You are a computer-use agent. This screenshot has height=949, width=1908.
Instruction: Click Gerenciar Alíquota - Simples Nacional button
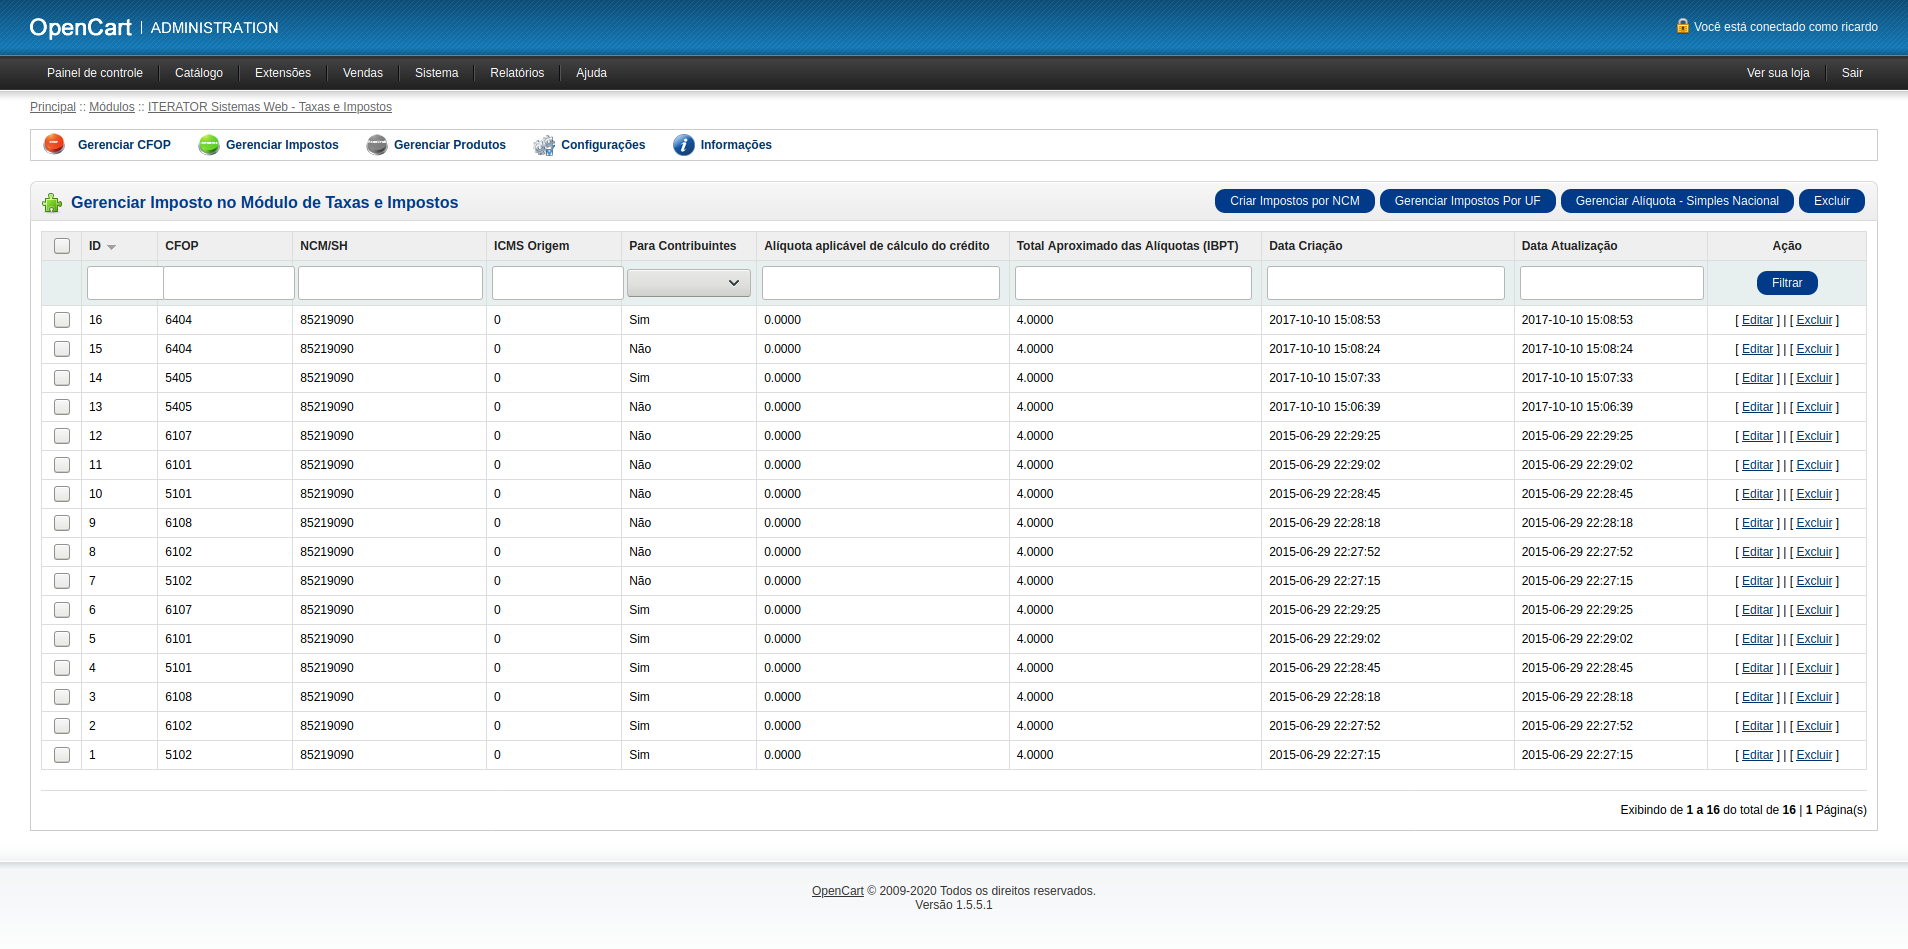pos(1677,201)
